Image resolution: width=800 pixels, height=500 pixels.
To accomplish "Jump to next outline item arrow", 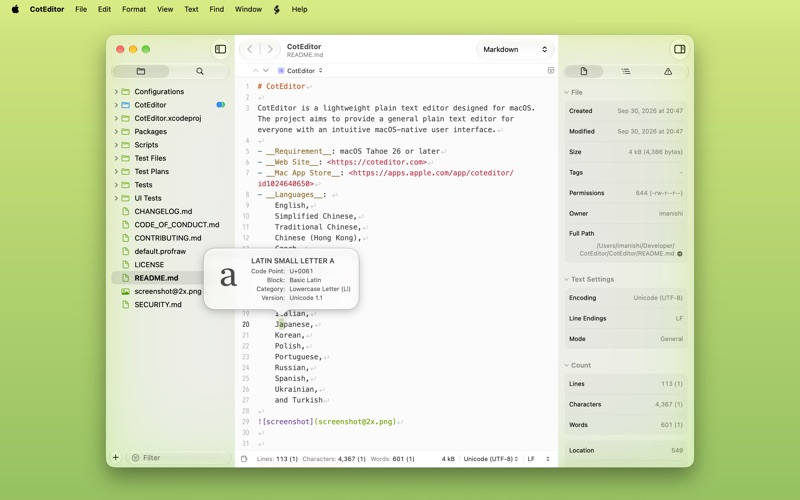I will pos(265,70).
